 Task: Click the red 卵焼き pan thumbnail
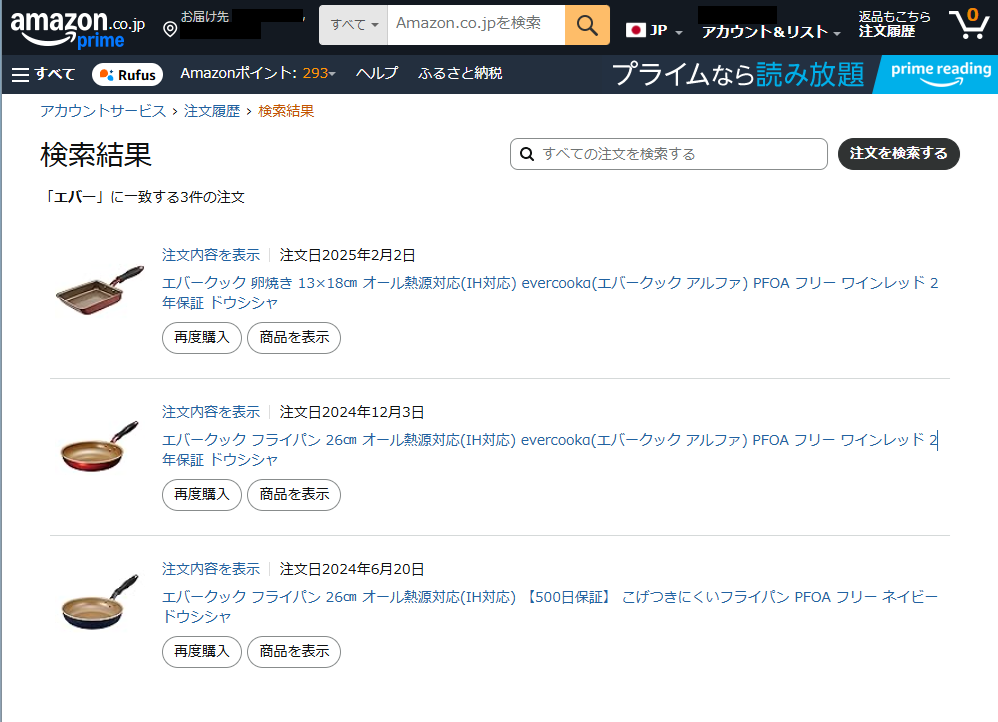click(100, 290)
